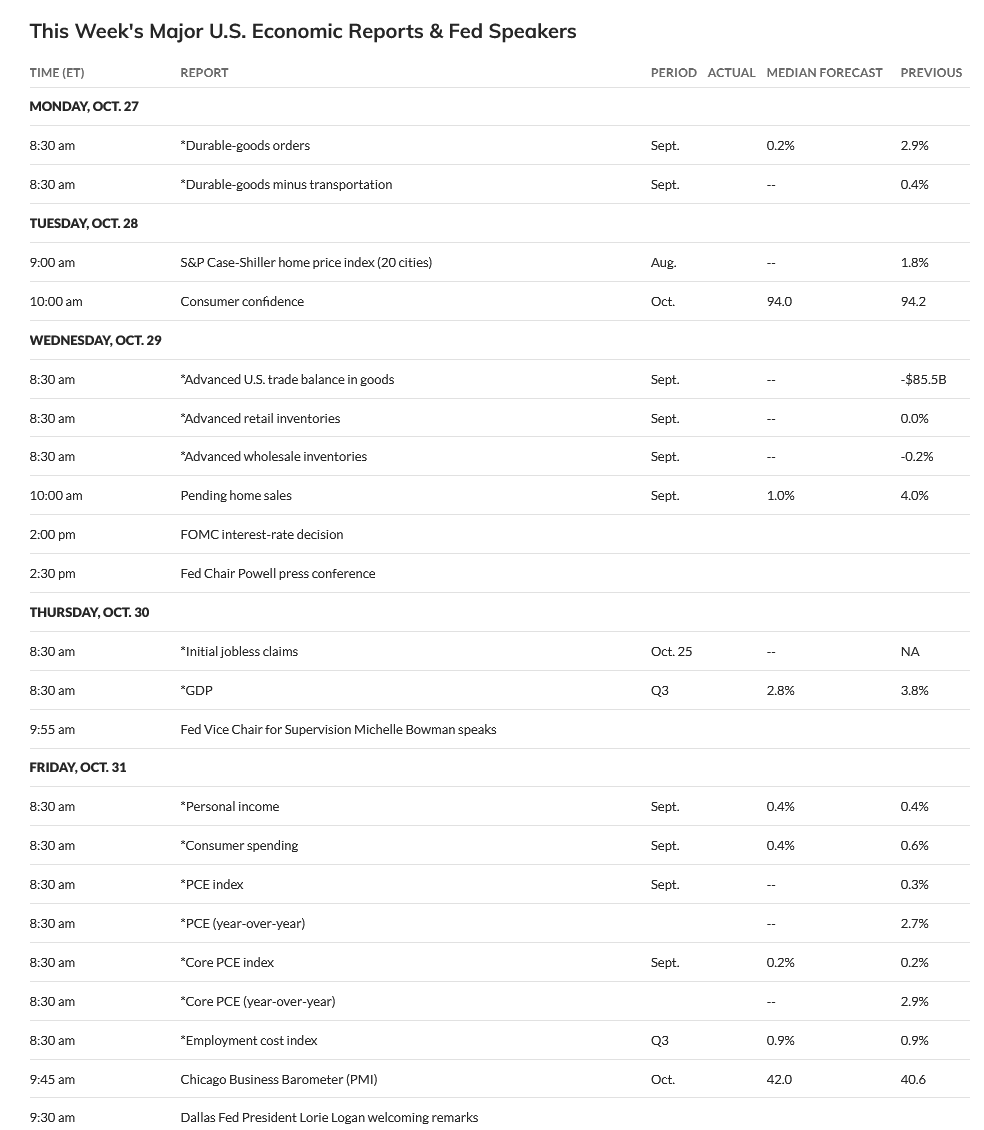Click Fed Chair Powell press conference

tap(278, 573)
